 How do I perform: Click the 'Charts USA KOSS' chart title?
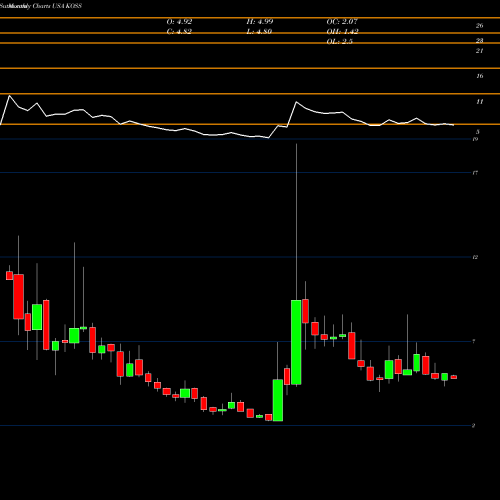pyautogui.click(x=57, y=6)
